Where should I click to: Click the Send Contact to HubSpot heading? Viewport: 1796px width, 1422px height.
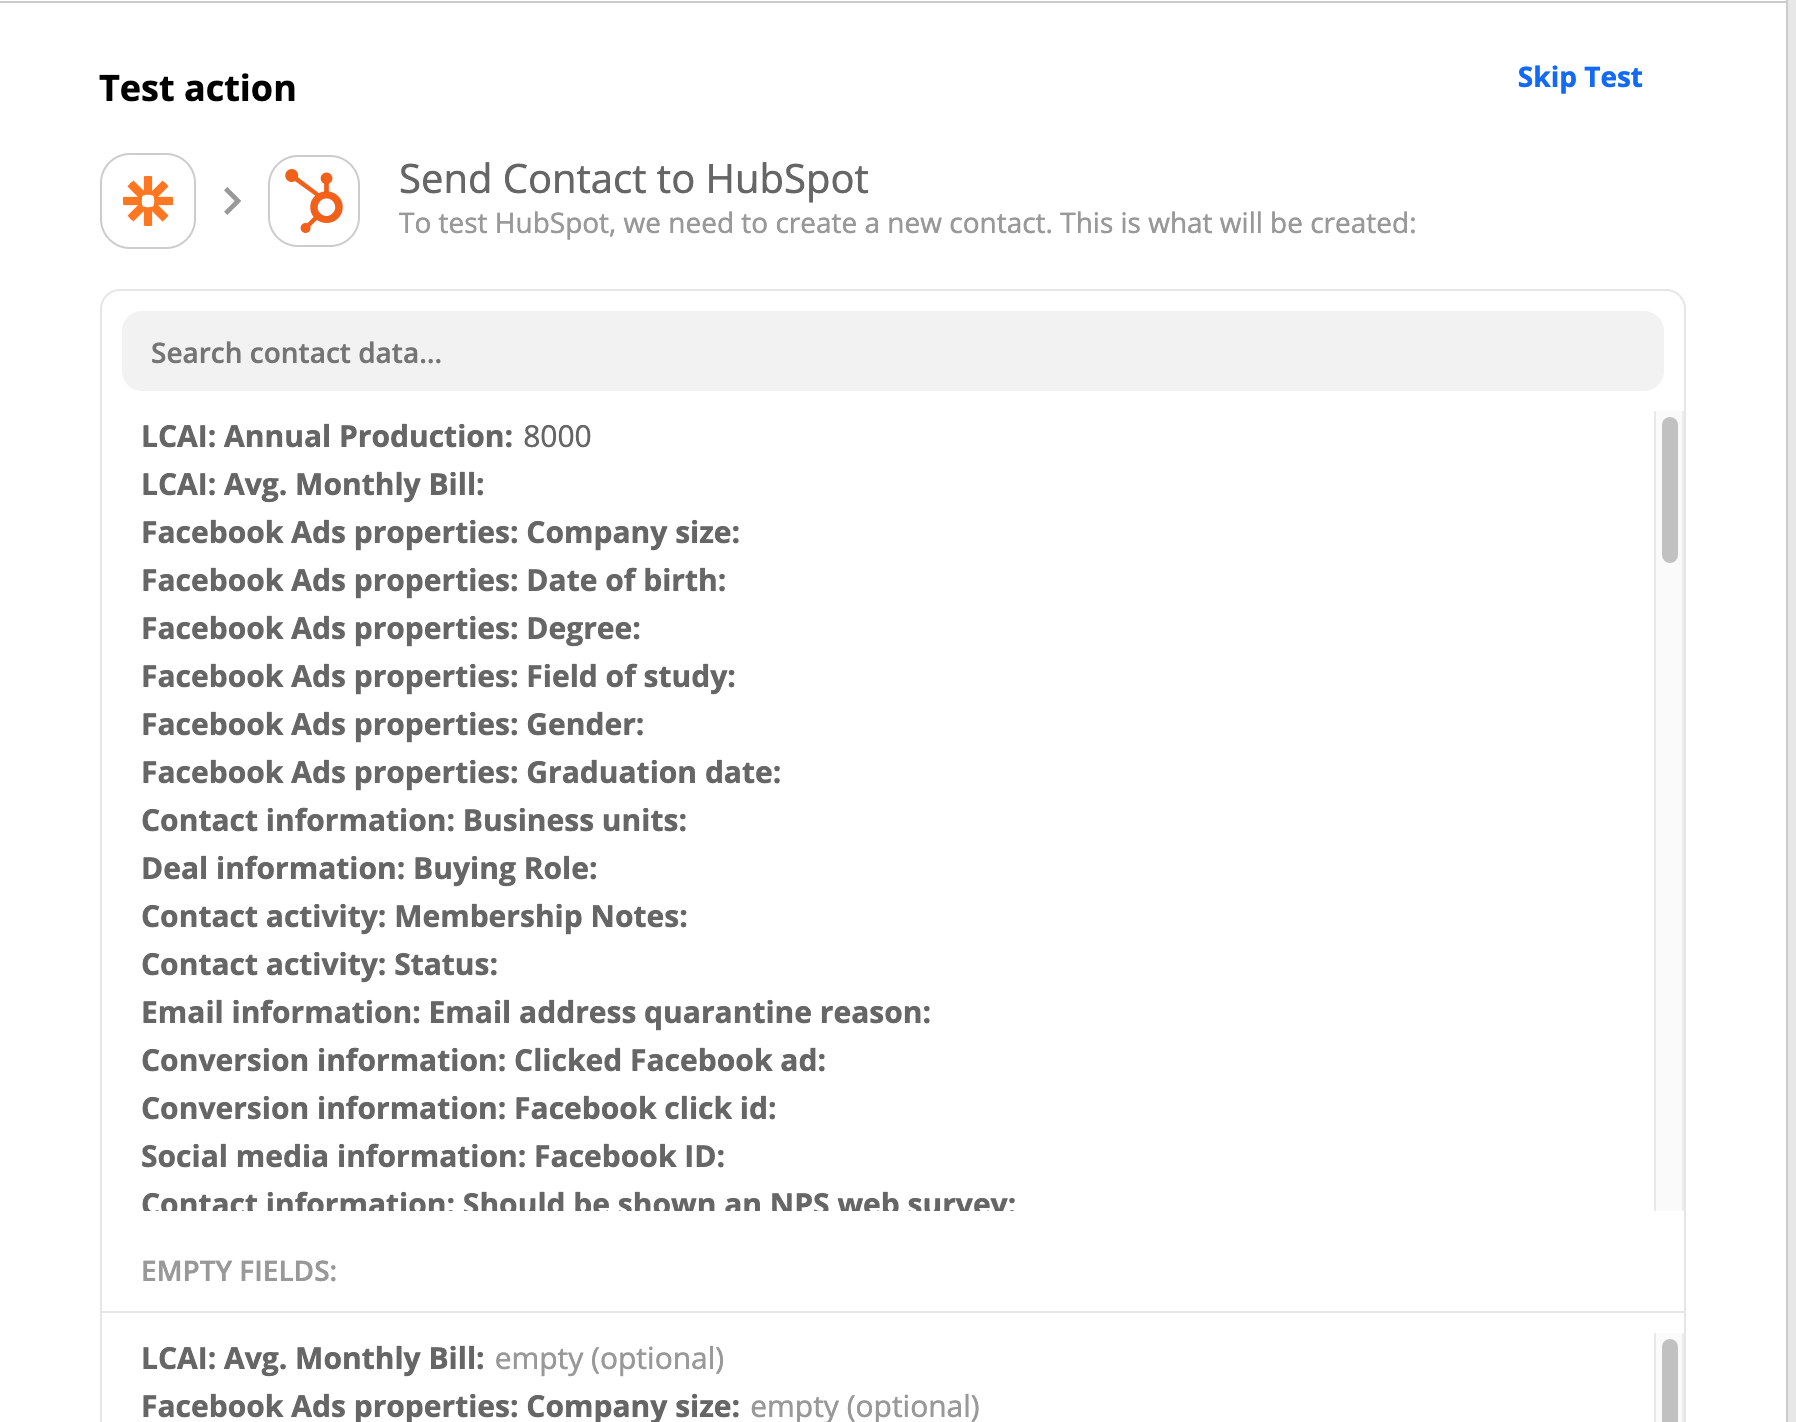coord(633,179)
